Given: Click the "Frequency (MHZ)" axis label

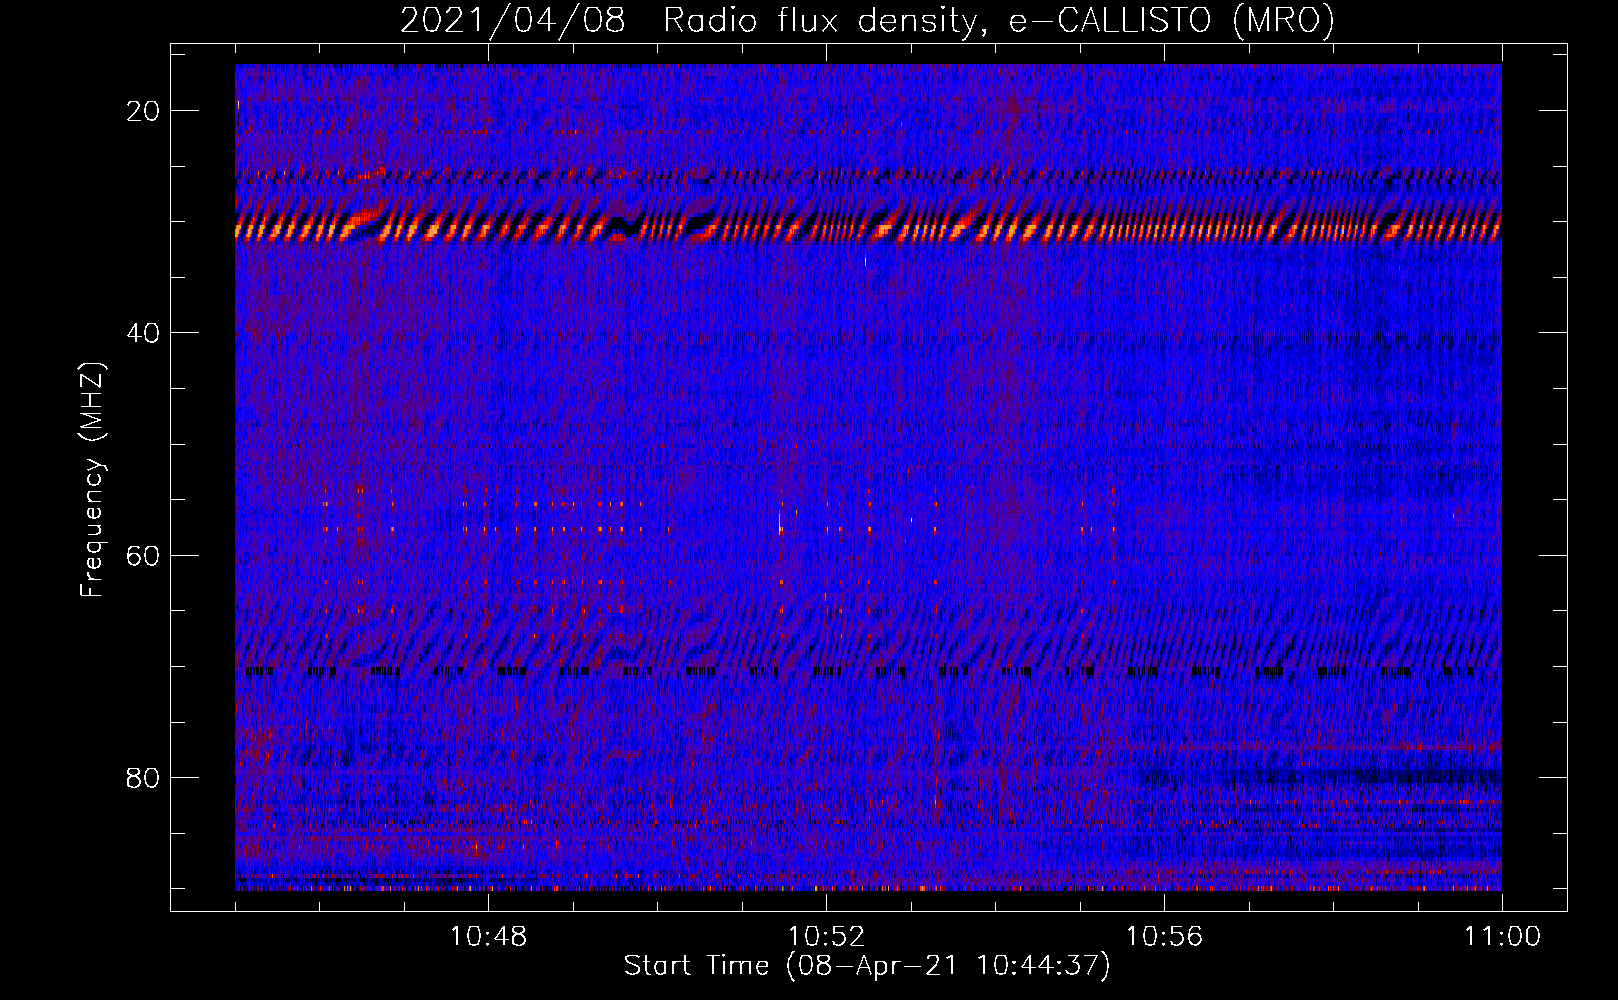Looking at the screenshot, I should coord(92,480).
